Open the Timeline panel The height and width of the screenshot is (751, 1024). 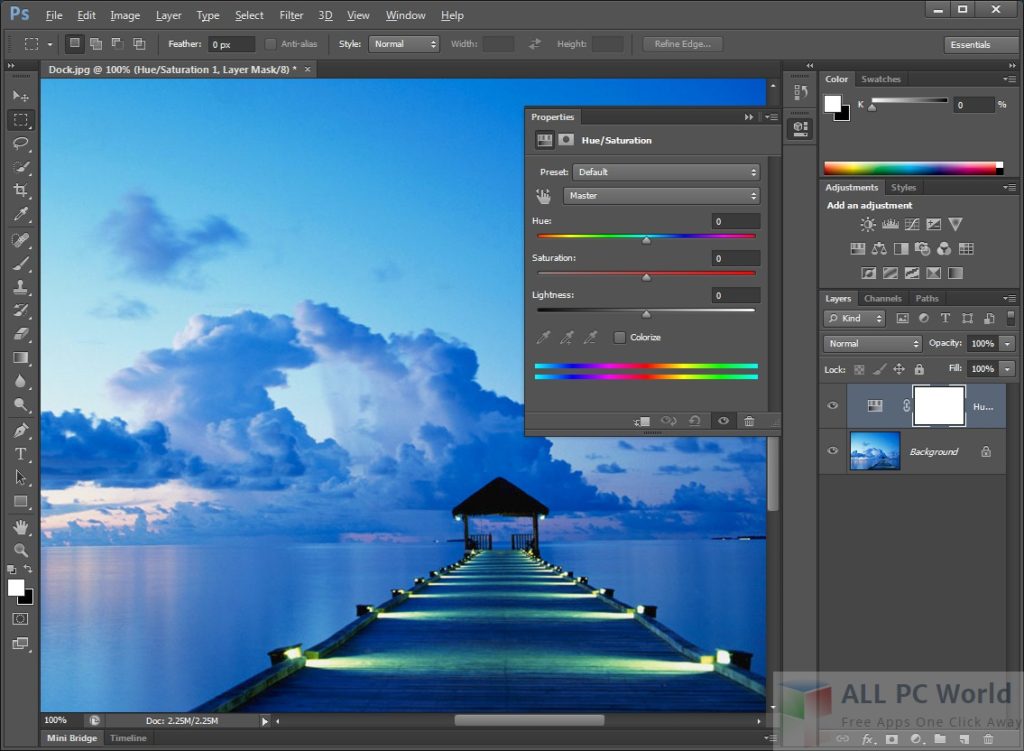click(x=128, y=738)
